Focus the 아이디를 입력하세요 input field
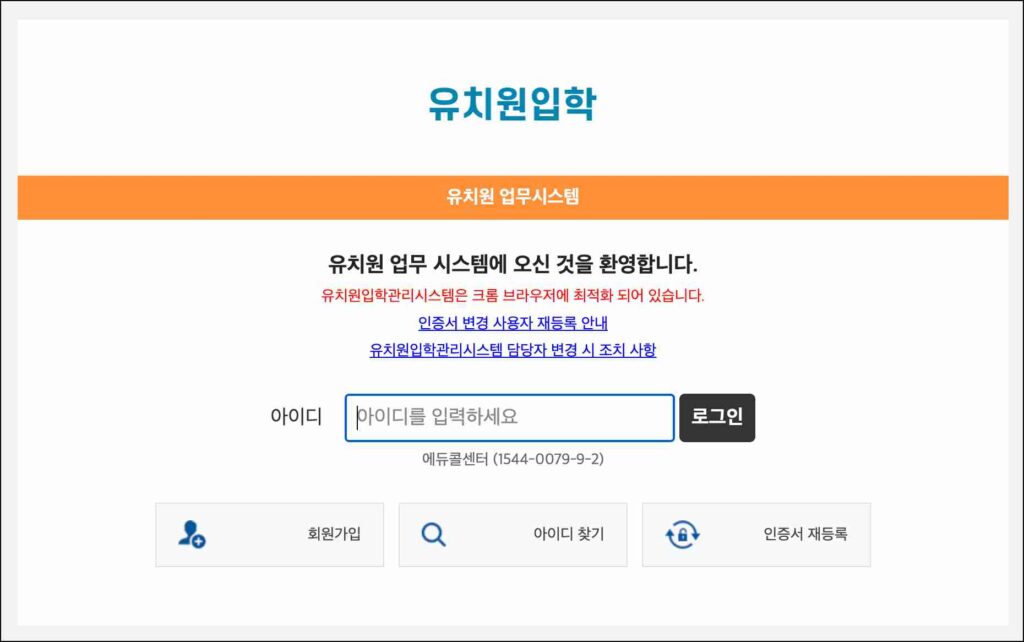Image resolution: width=1024 pixels, height=642 pixels. 509,418
